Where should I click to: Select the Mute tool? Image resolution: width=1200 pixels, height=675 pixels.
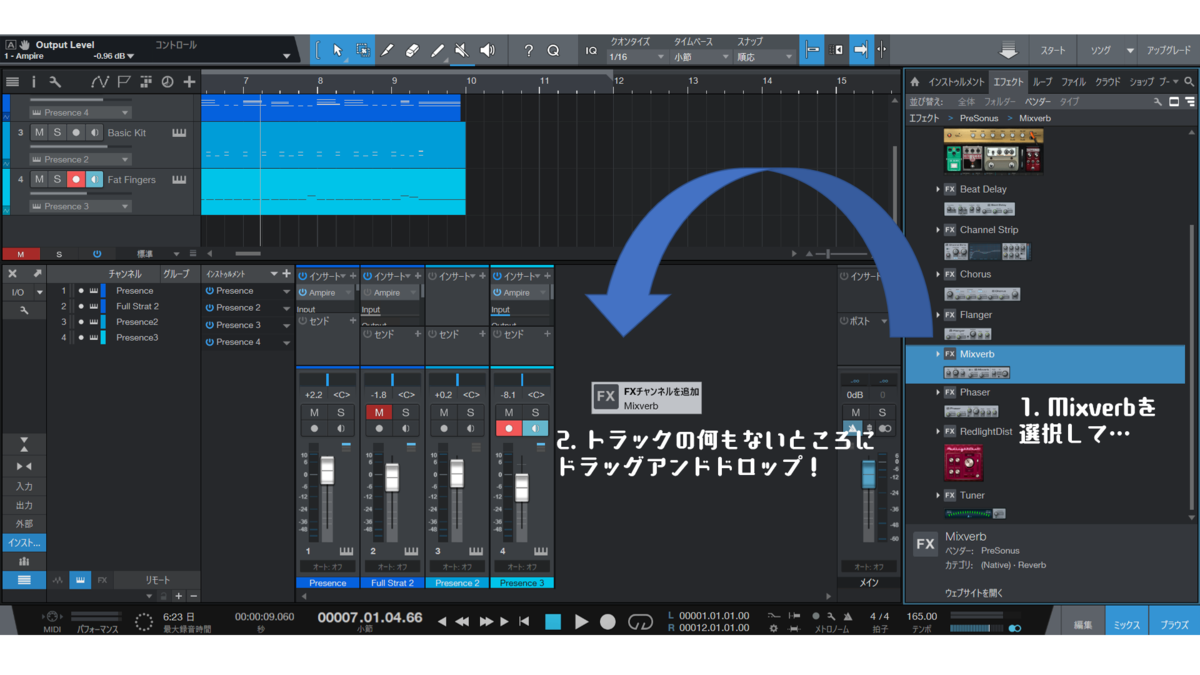point(462,50)
